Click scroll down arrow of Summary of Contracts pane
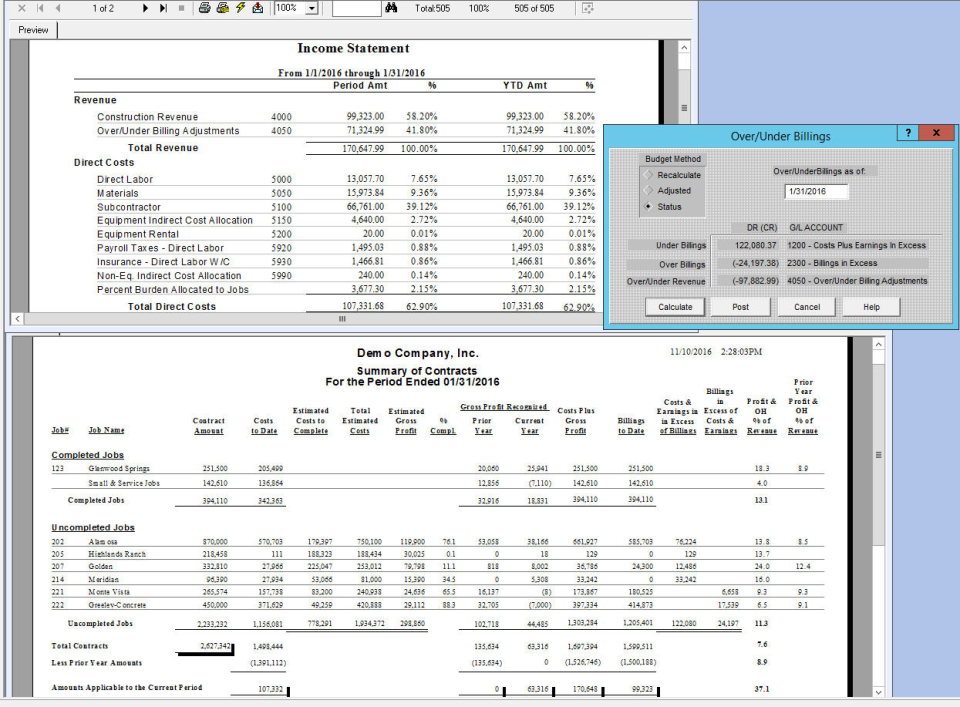960x707 pixels. tap(879, 692)
